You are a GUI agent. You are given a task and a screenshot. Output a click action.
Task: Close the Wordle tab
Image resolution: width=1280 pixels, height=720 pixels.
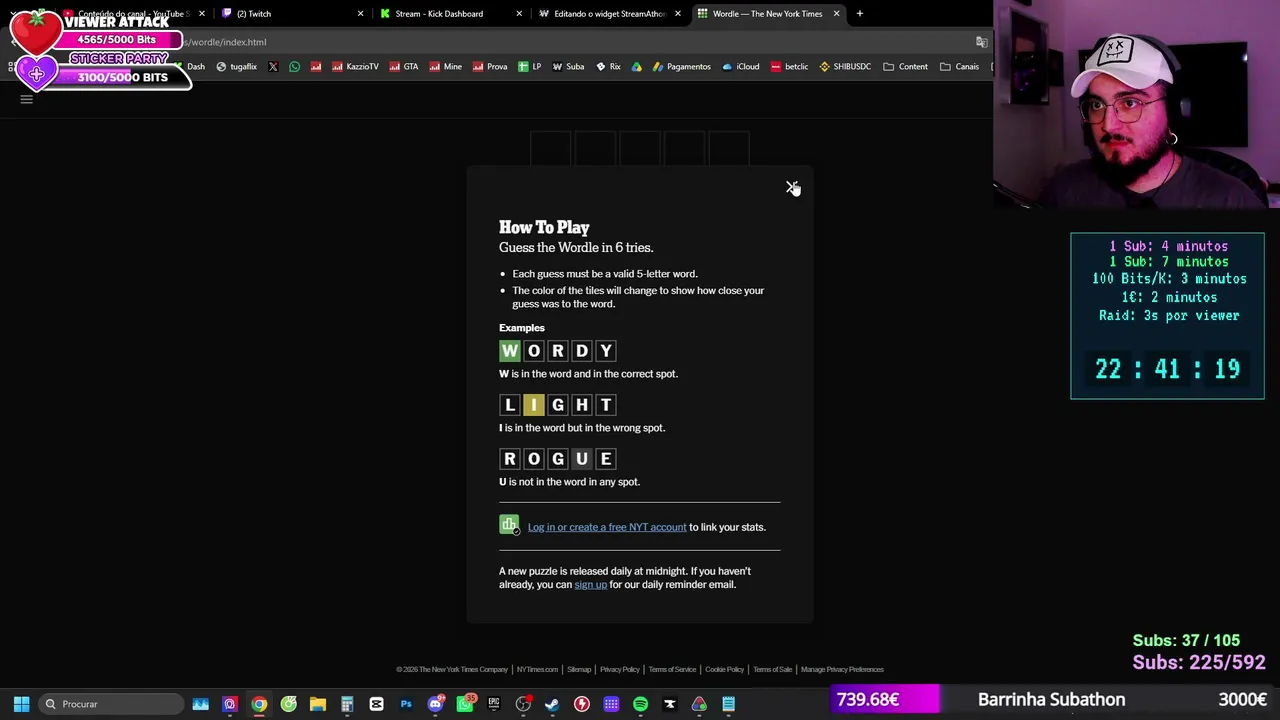[836, 14]
